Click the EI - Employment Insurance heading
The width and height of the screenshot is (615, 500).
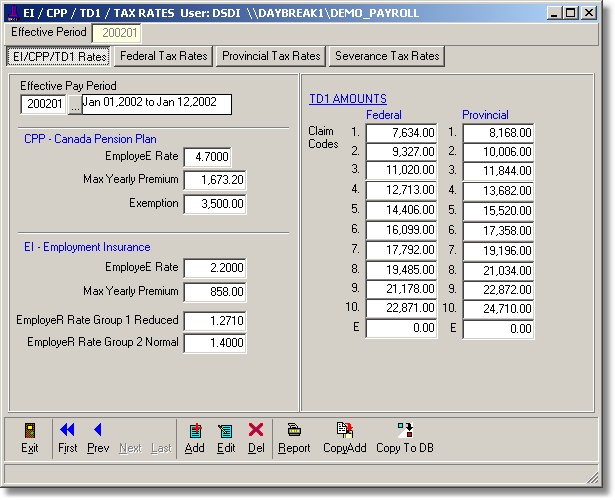tap(87, 247)
